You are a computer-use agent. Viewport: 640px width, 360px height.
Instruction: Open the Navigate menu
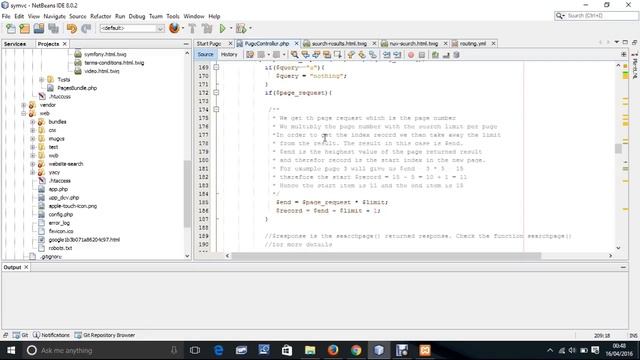tap(54, 16)
